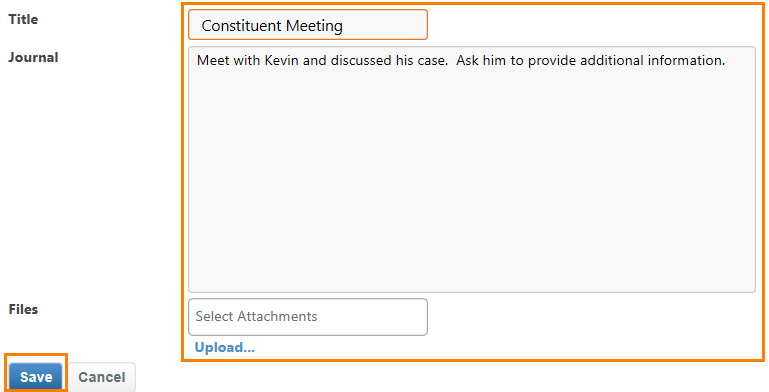Click the Files field label
Screen dimensions: 769x392
(23, 310)
